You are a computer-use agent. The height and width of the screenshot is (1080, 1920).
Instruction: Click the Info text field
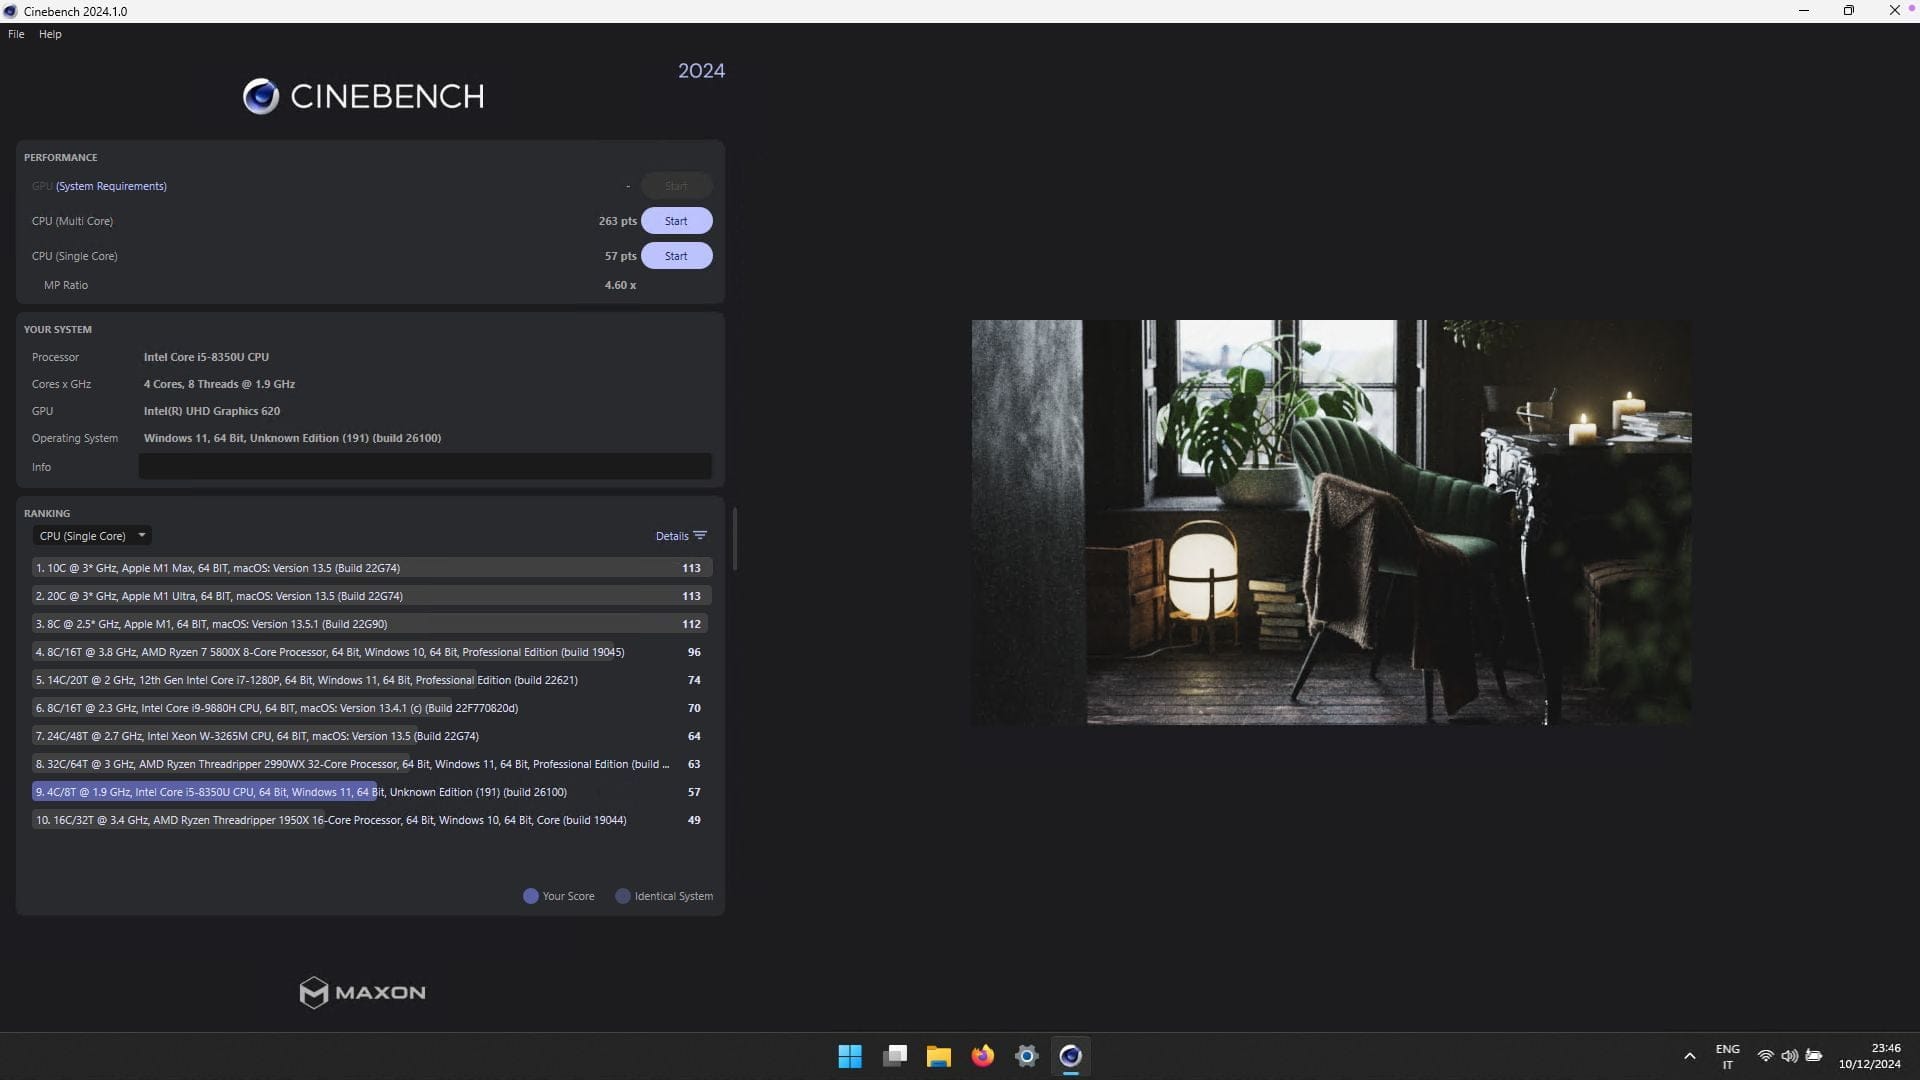point(425,466)
